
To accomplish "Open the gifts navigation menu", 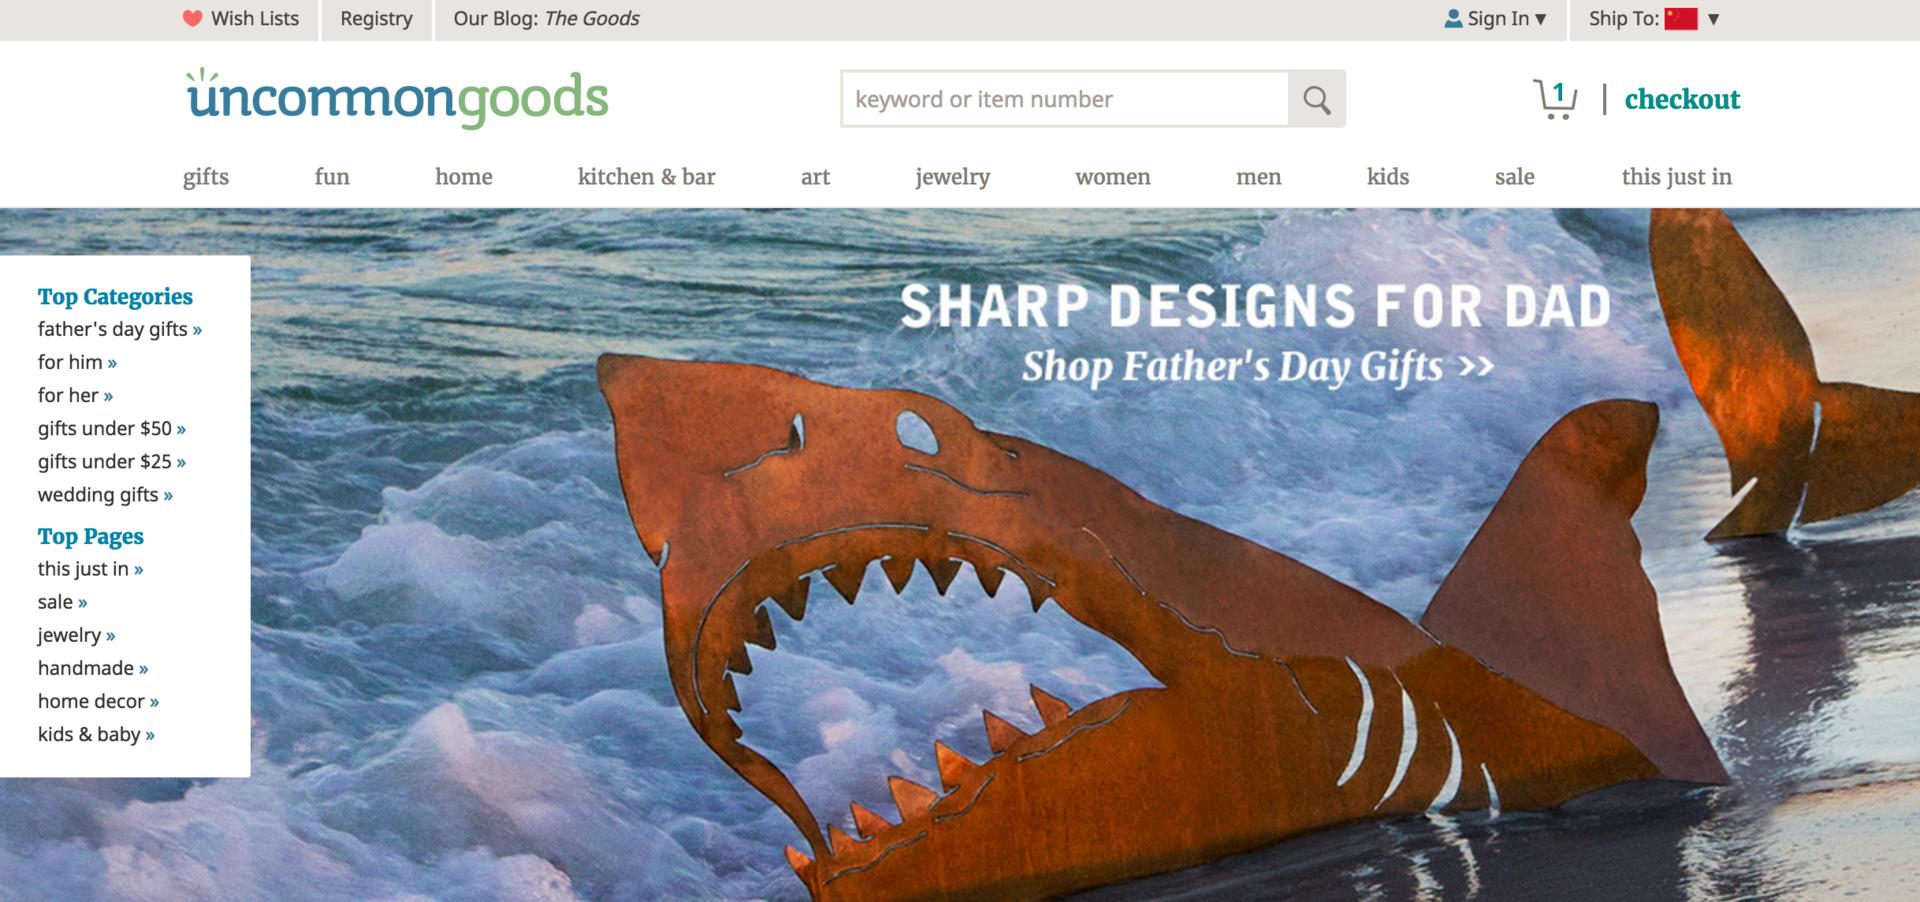I will [206, 177].
